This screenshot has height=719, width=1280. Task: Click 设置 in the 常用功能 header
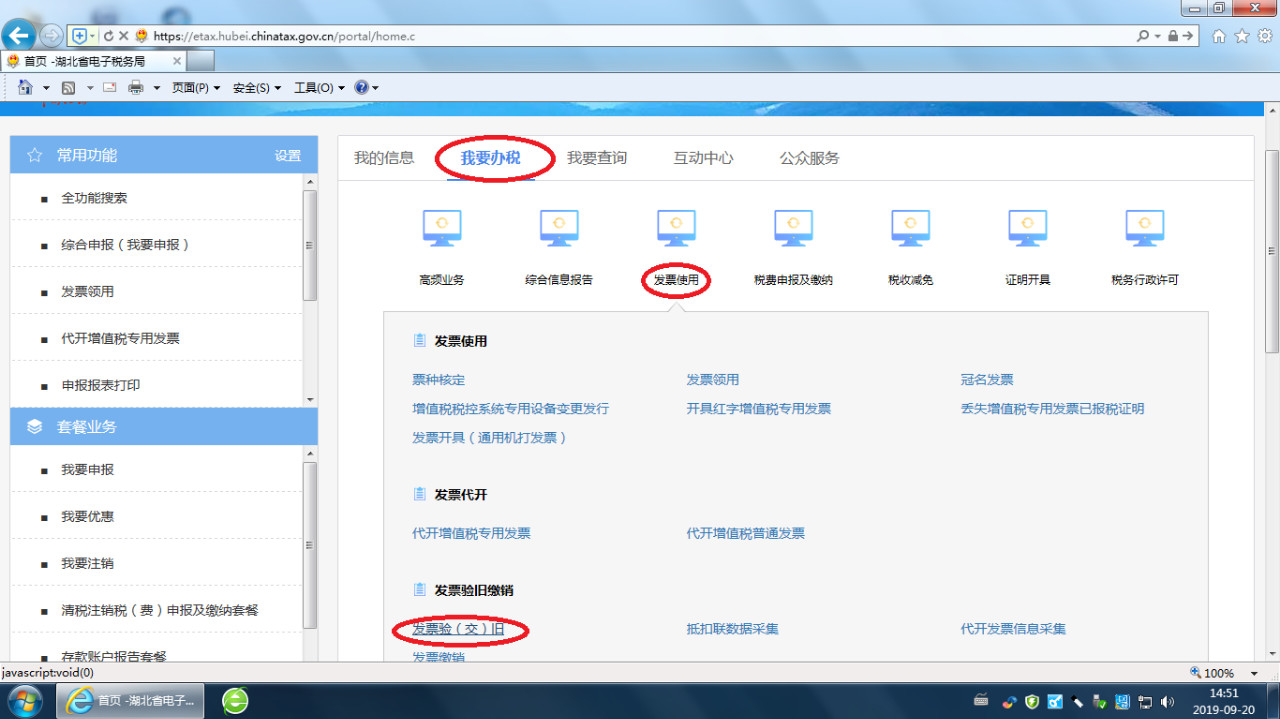pos(288,156)
